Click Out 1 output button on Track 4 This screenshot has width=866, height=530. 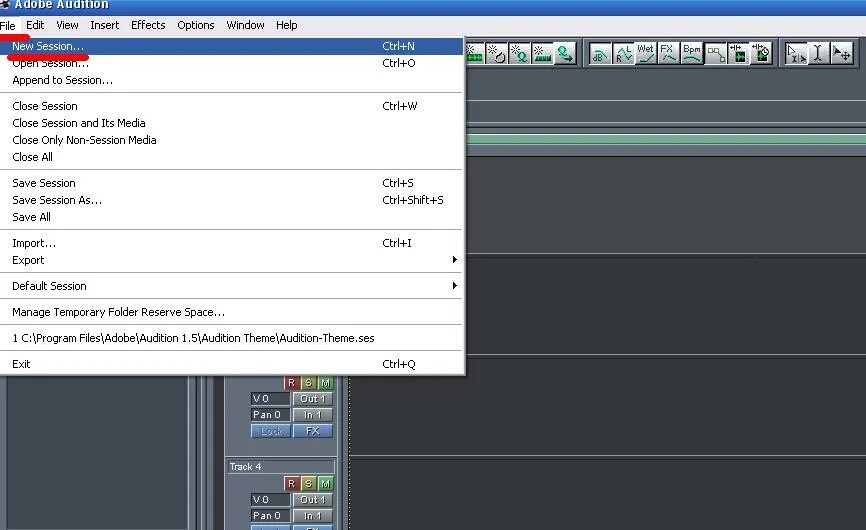(313, 500)
